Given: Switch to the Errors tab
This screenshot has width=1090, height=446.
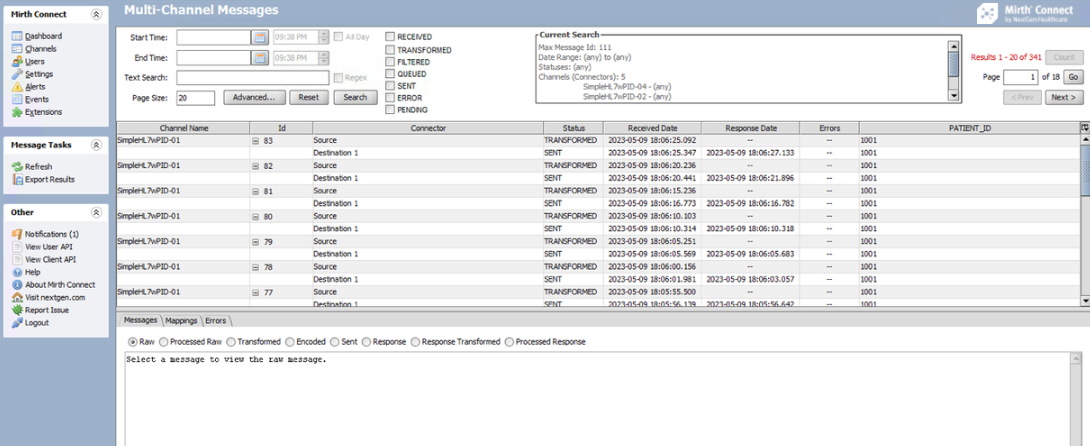Looking at the screenshot, I should (216, 321).
